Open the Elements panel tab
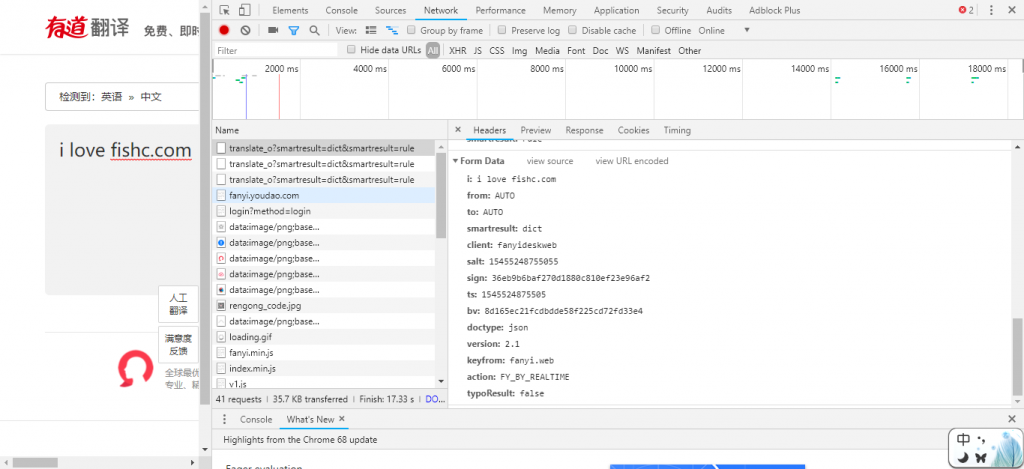This screenshot has width=1024, height=469. coord(290,10)
